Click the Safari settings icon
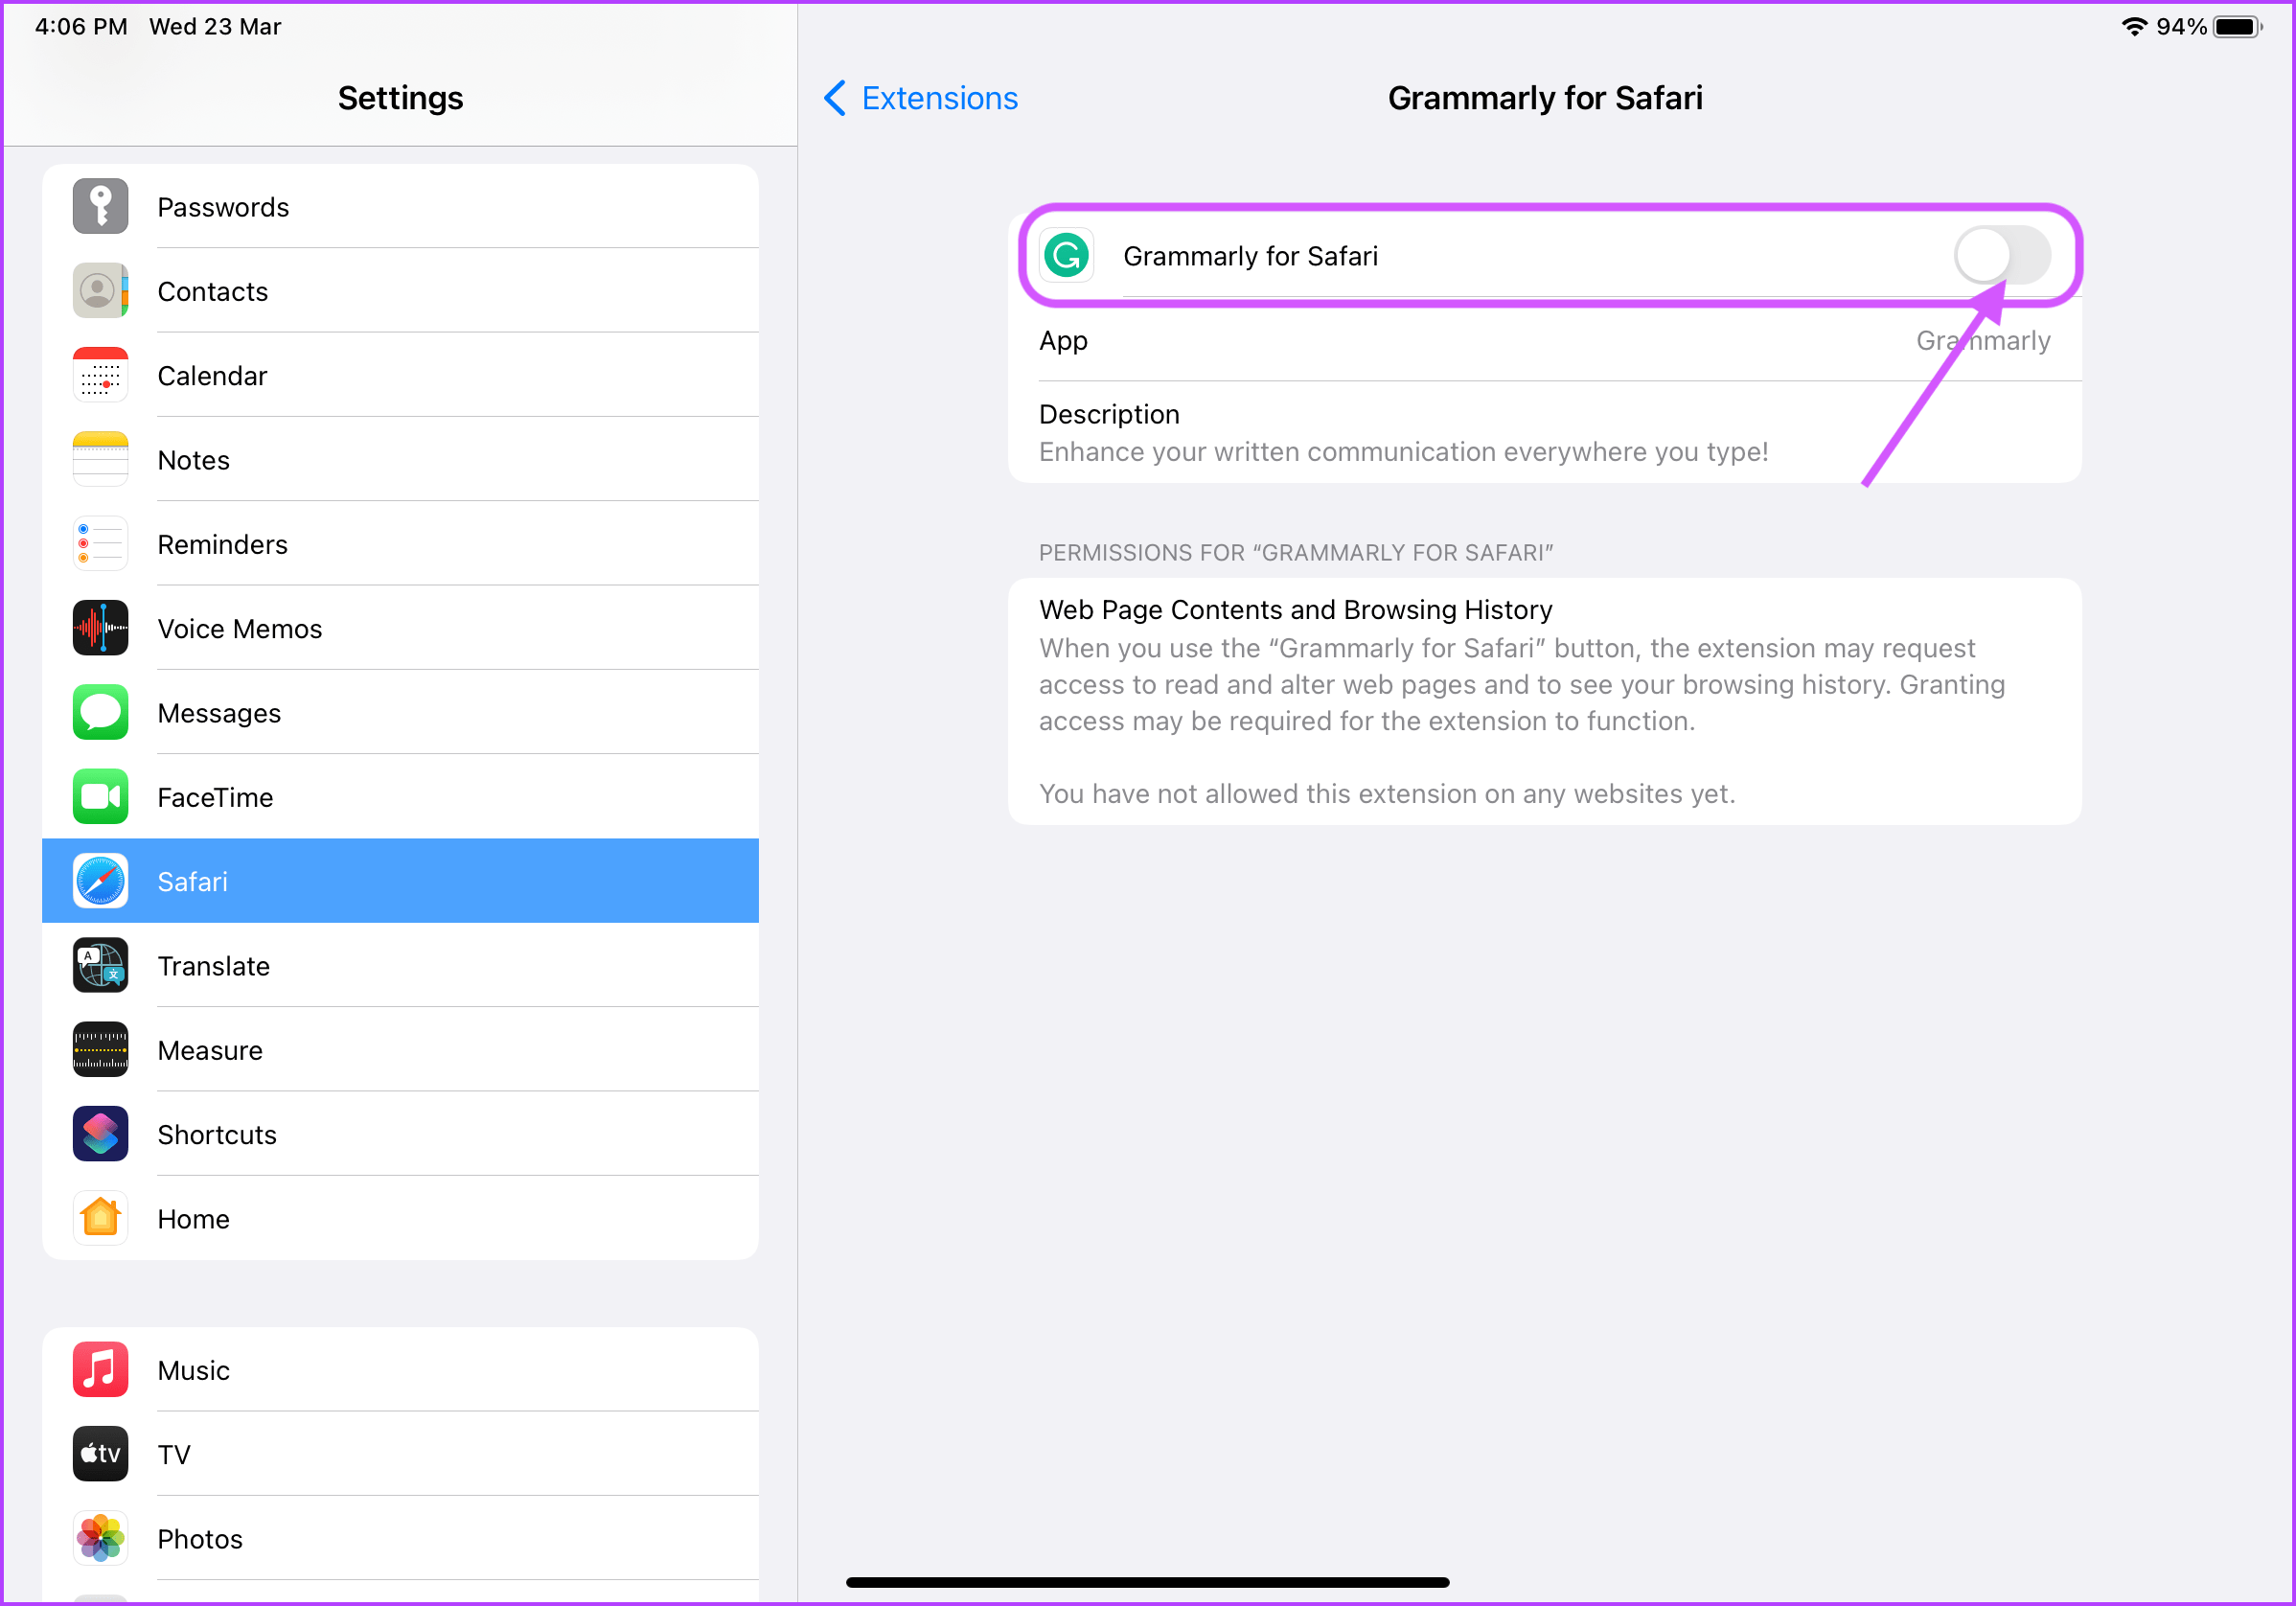This screenshot has height=1606, width=2296. pos(102,879)
